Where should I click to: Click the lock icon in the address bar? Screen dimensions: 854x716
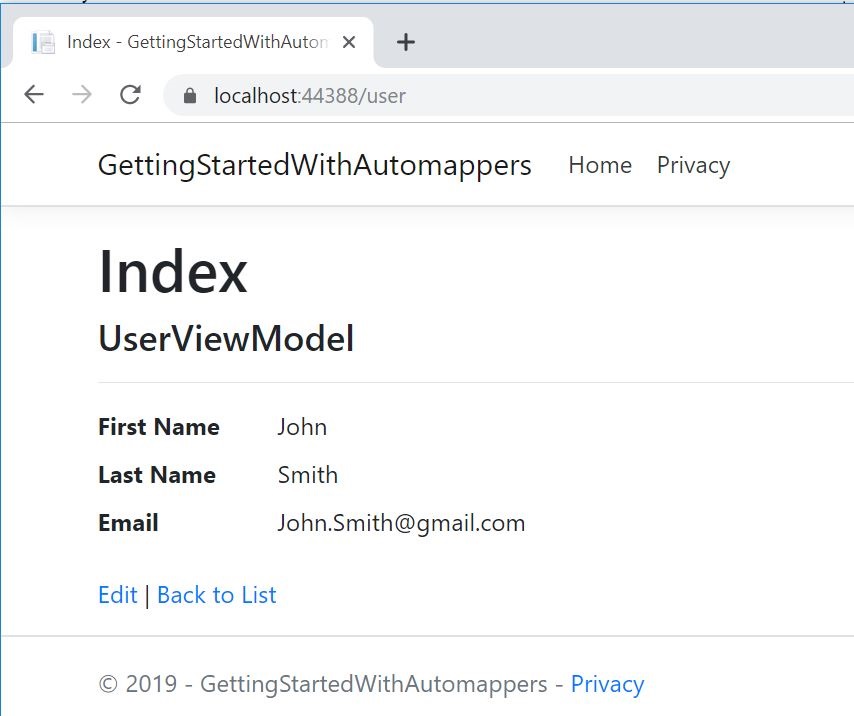(191, 96)
